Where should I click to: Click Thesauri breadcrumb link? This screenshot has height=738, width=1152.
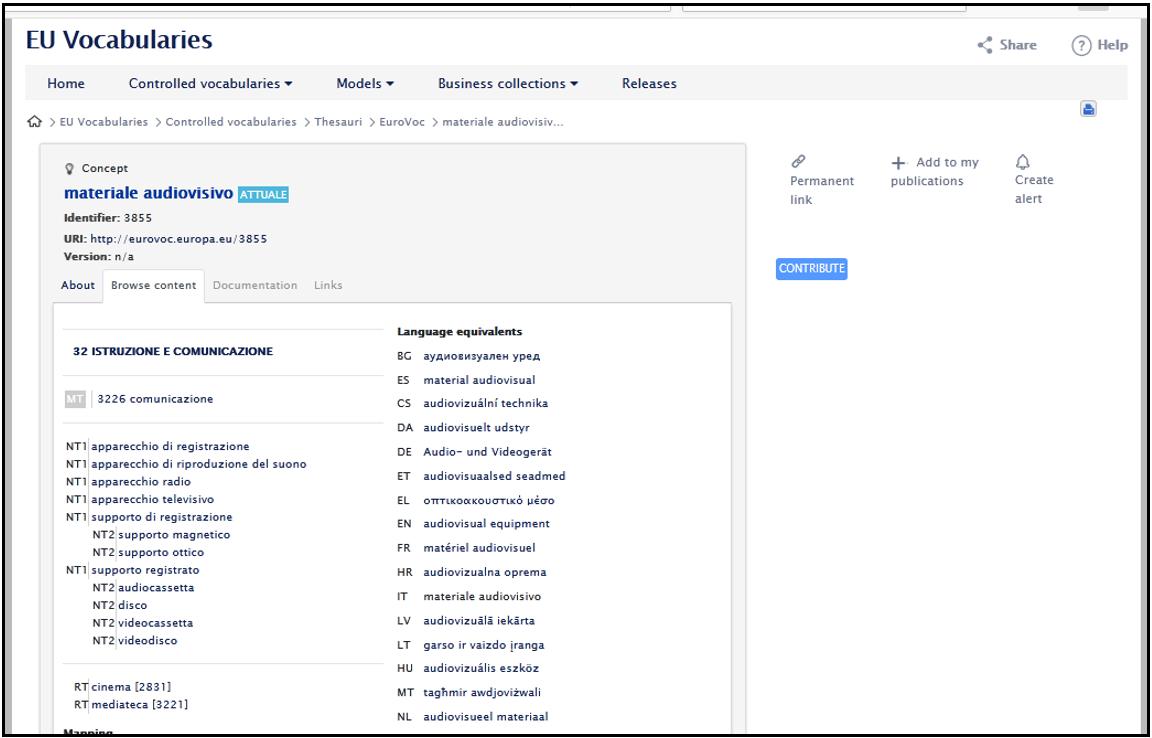338,122
